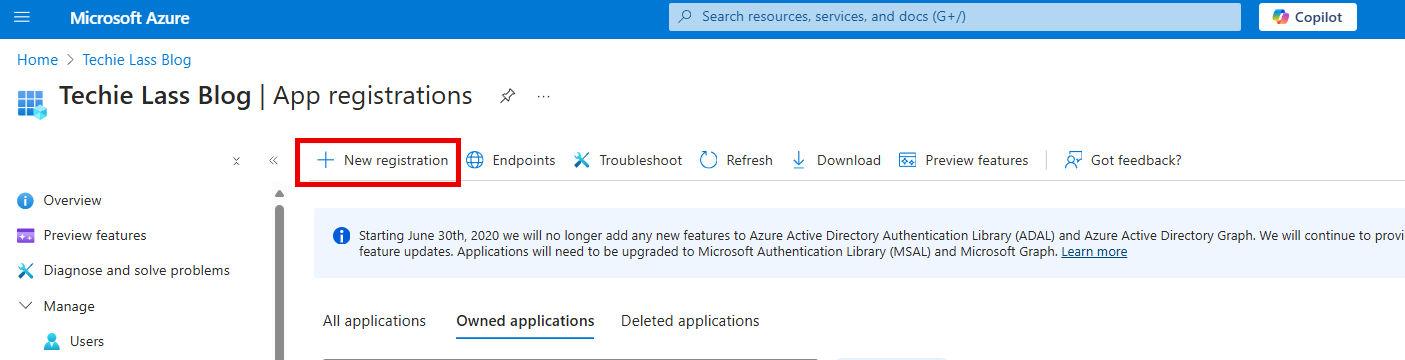Click the Troubleshoot wrench icon

point(582,160)
